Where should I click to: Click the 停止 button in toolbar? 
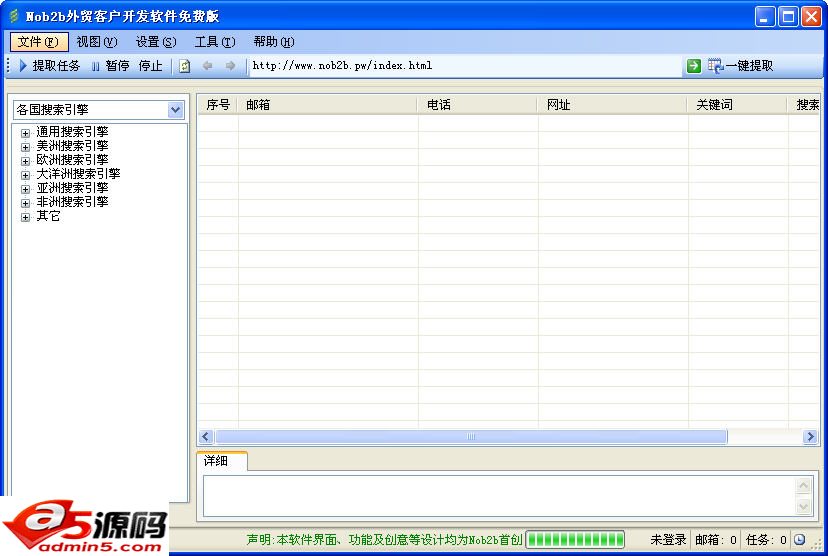pos(150,65)
